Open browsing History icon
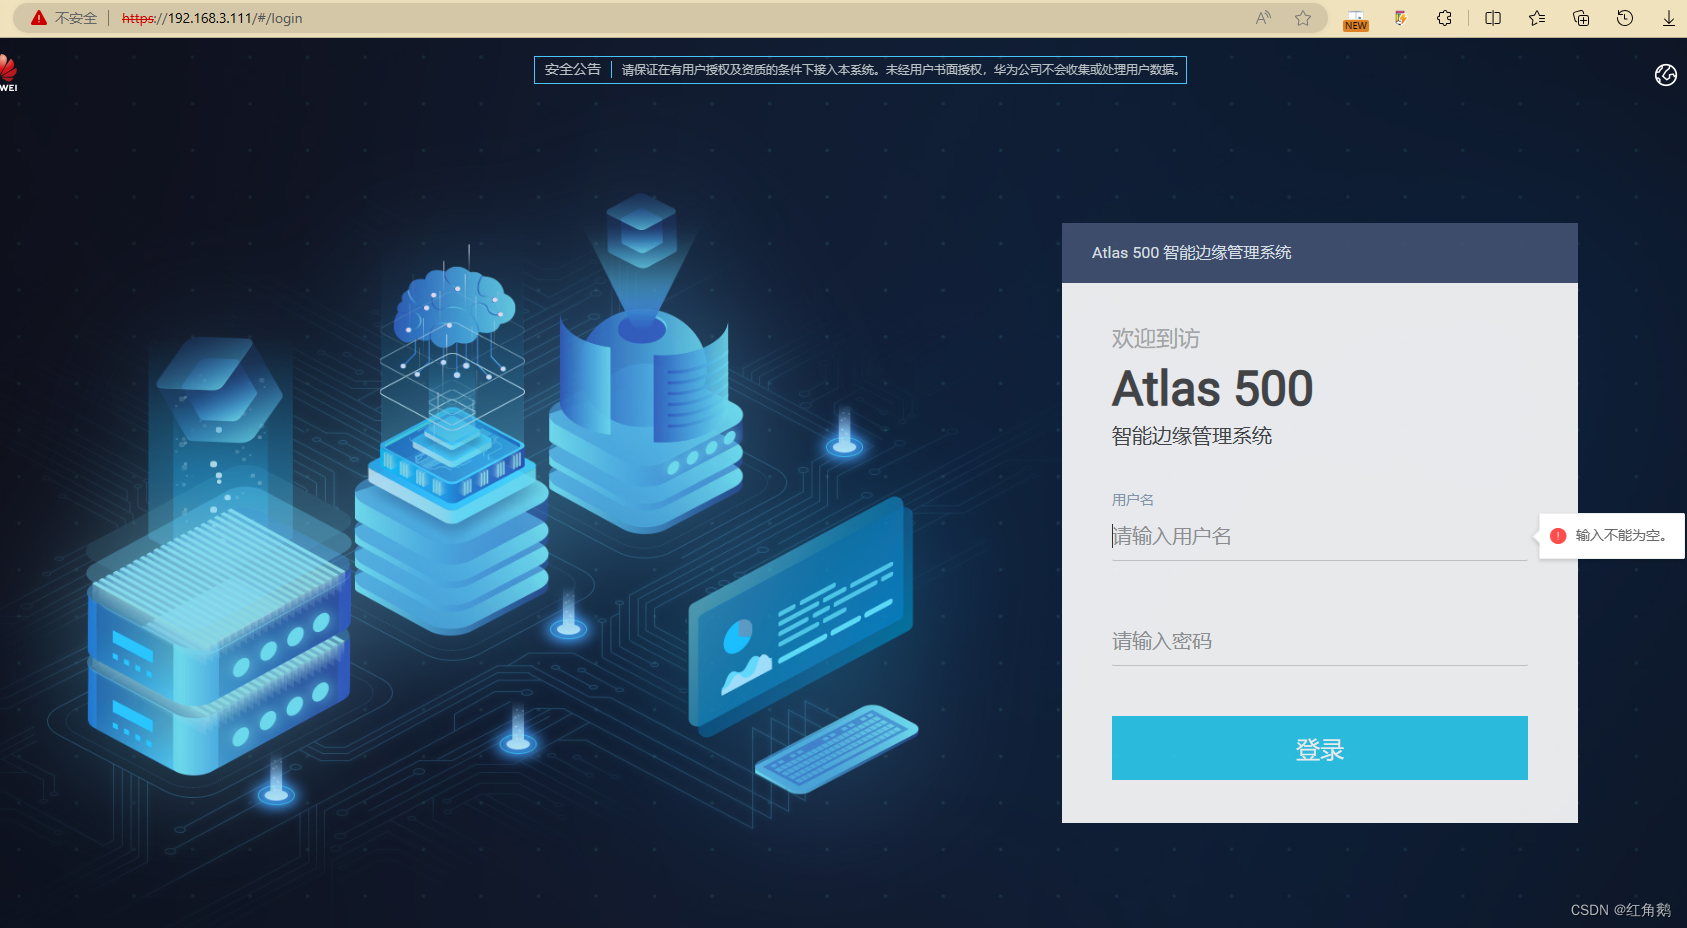1687x928 pixels. coord(1623,18)
